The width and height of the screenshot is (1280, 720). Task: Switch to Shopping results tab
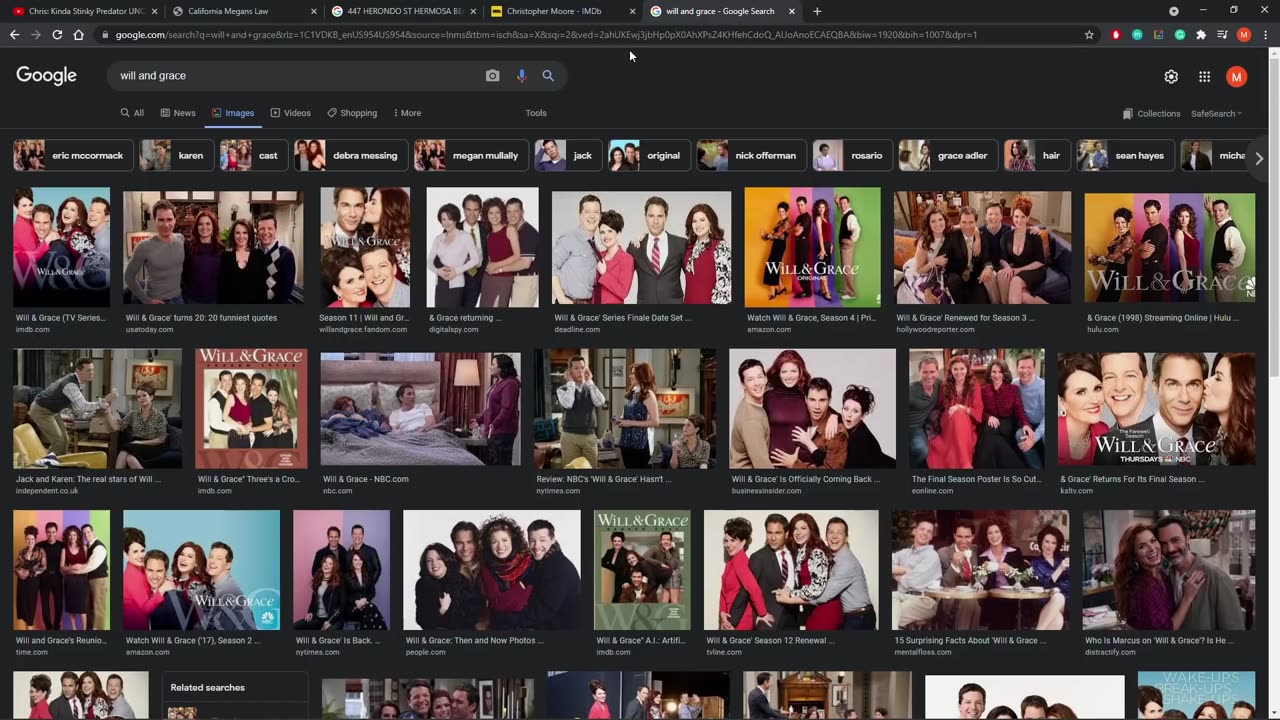click(x=352, y=113)
